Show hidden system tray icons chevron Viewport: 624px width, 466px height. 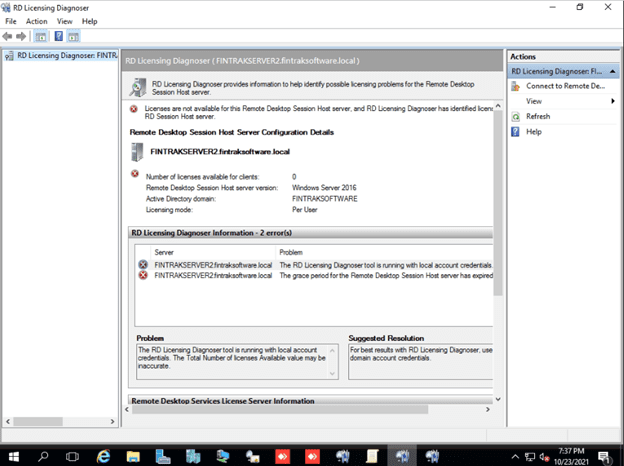(x=515, y=456)
